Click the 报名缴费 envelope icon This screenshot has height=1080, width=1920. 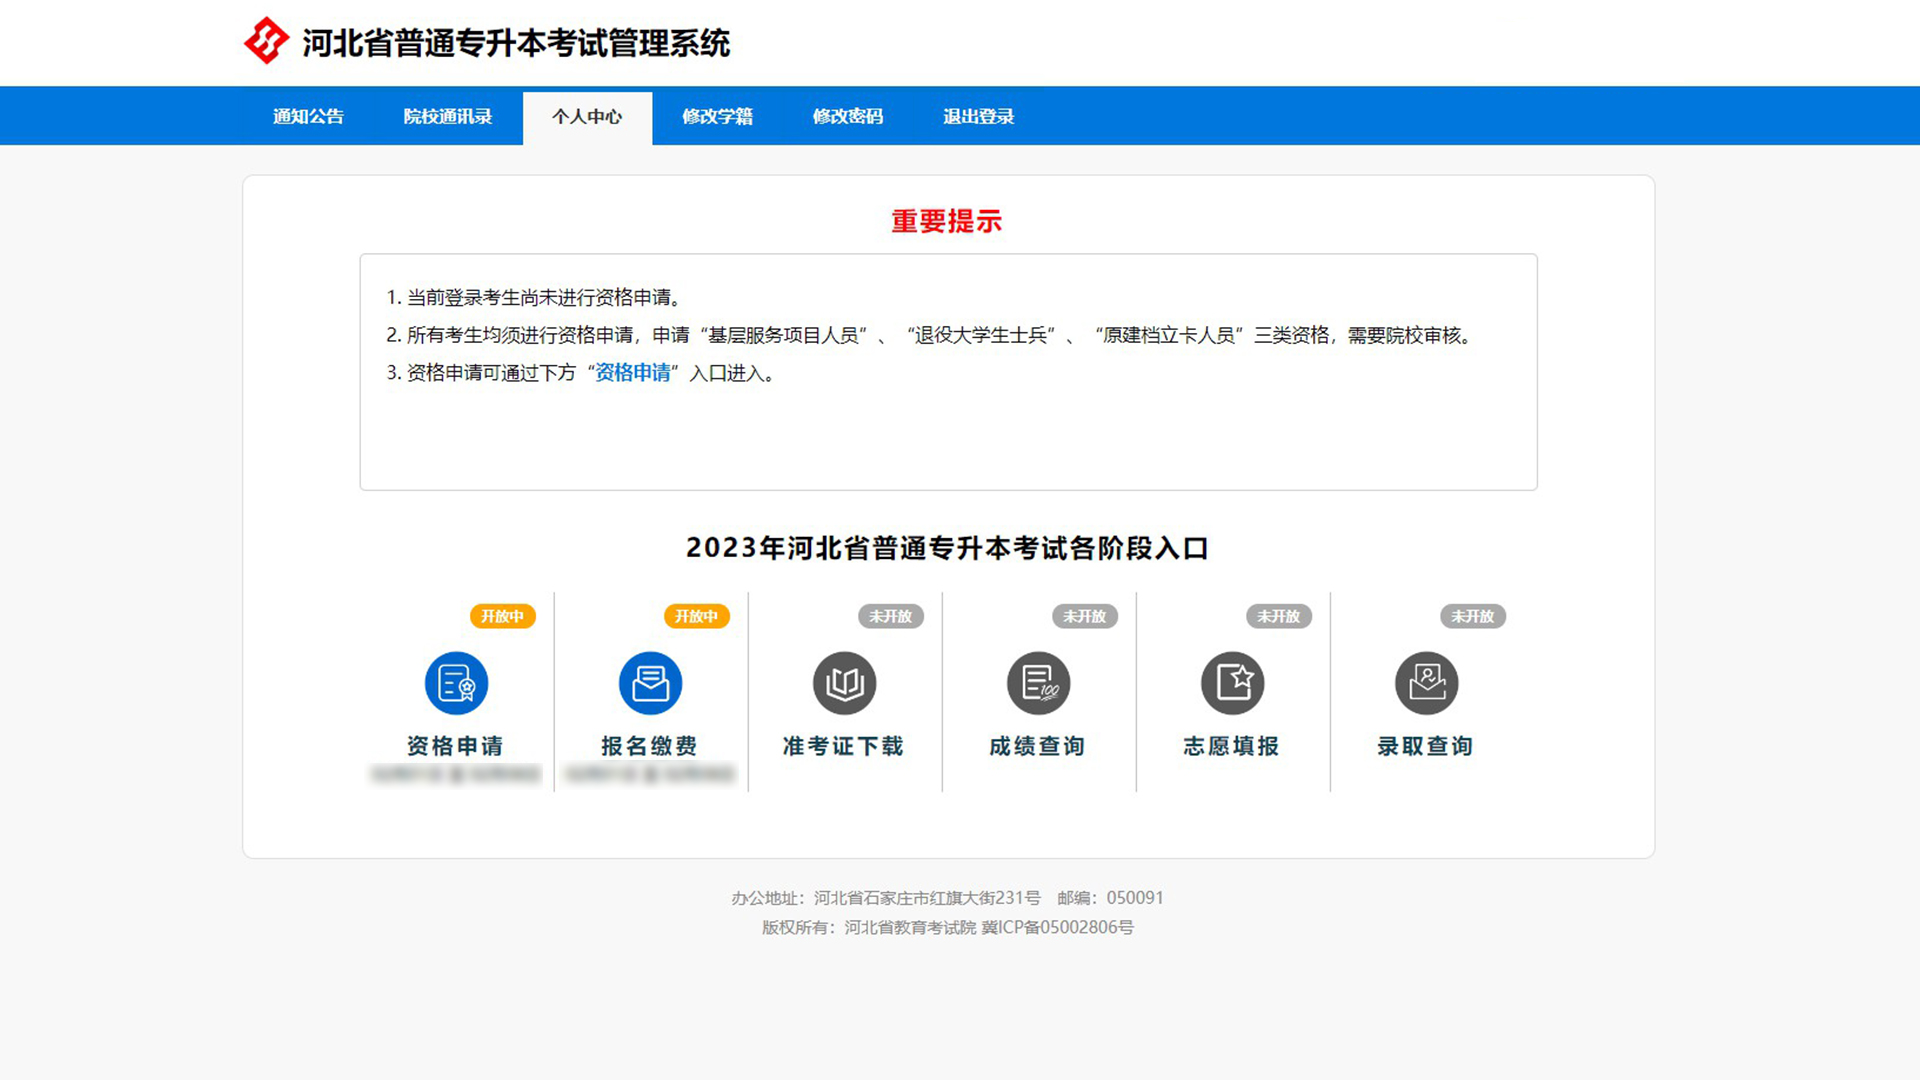point(650,684)
